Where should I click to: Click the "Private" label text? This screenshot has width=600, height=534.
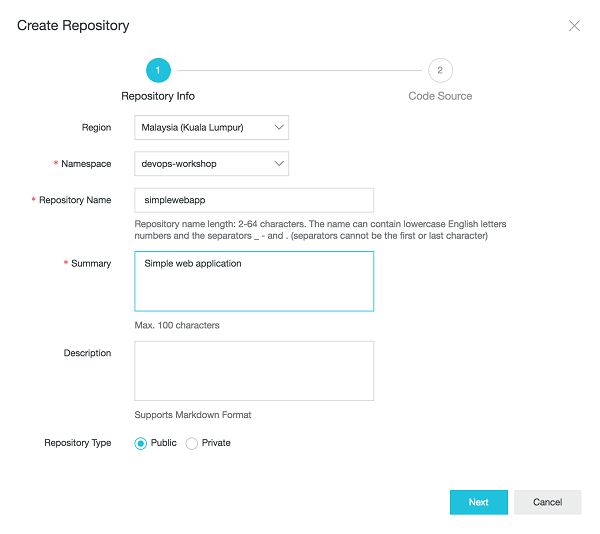pos(216,443)
